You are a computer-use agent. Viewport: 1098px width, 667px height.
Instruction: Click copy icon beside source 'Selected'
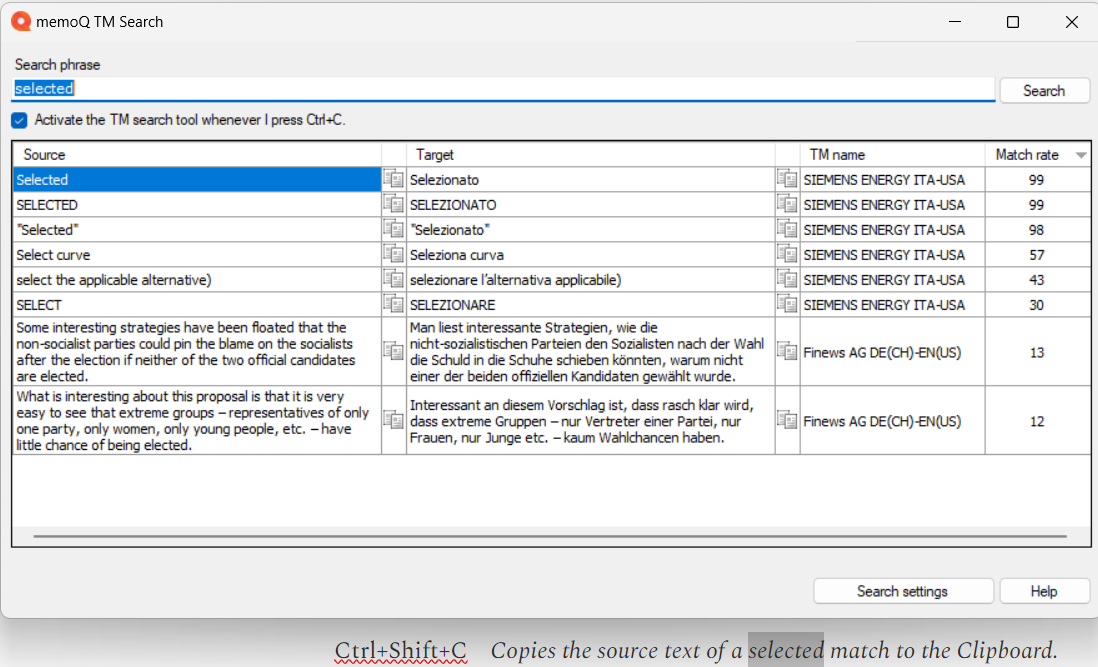click(394, 179)
